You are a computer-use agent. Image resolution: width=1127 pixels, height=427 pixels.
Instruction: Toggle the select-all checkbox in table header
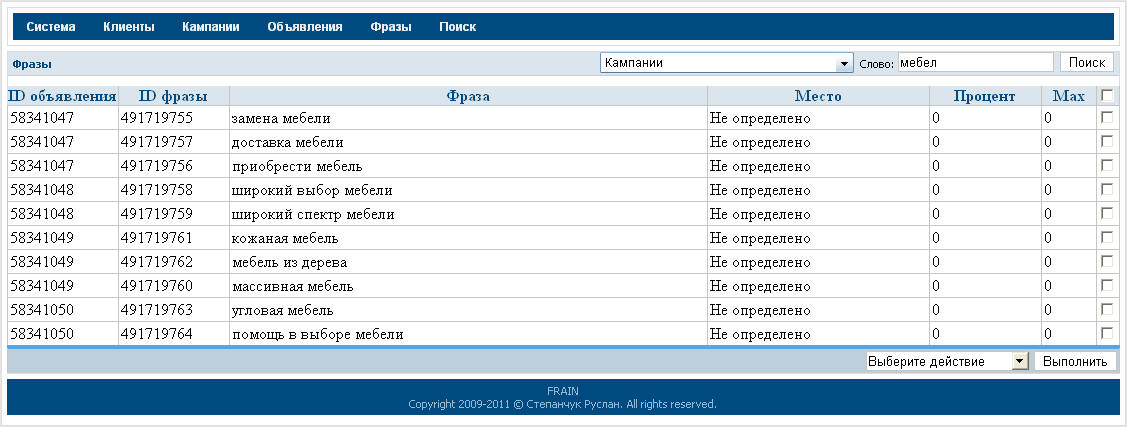click(x=1106, y=96)
